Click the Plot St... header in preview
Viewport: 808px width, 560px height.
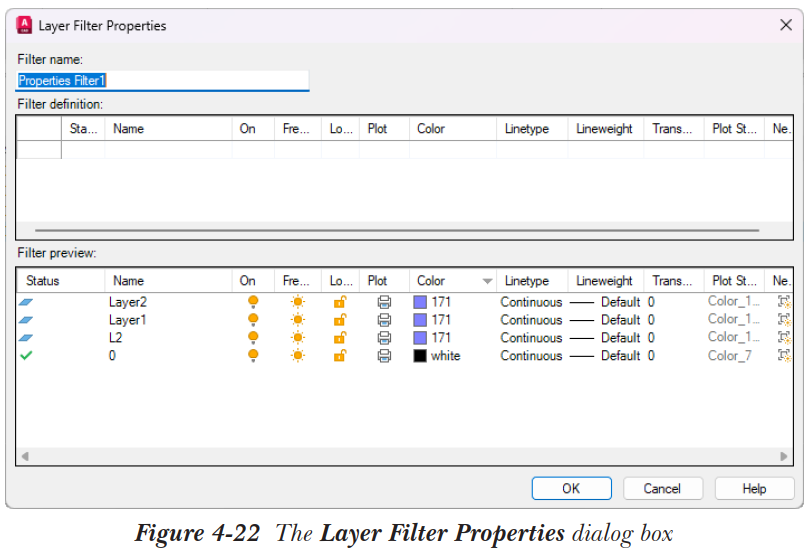point(734,281)
